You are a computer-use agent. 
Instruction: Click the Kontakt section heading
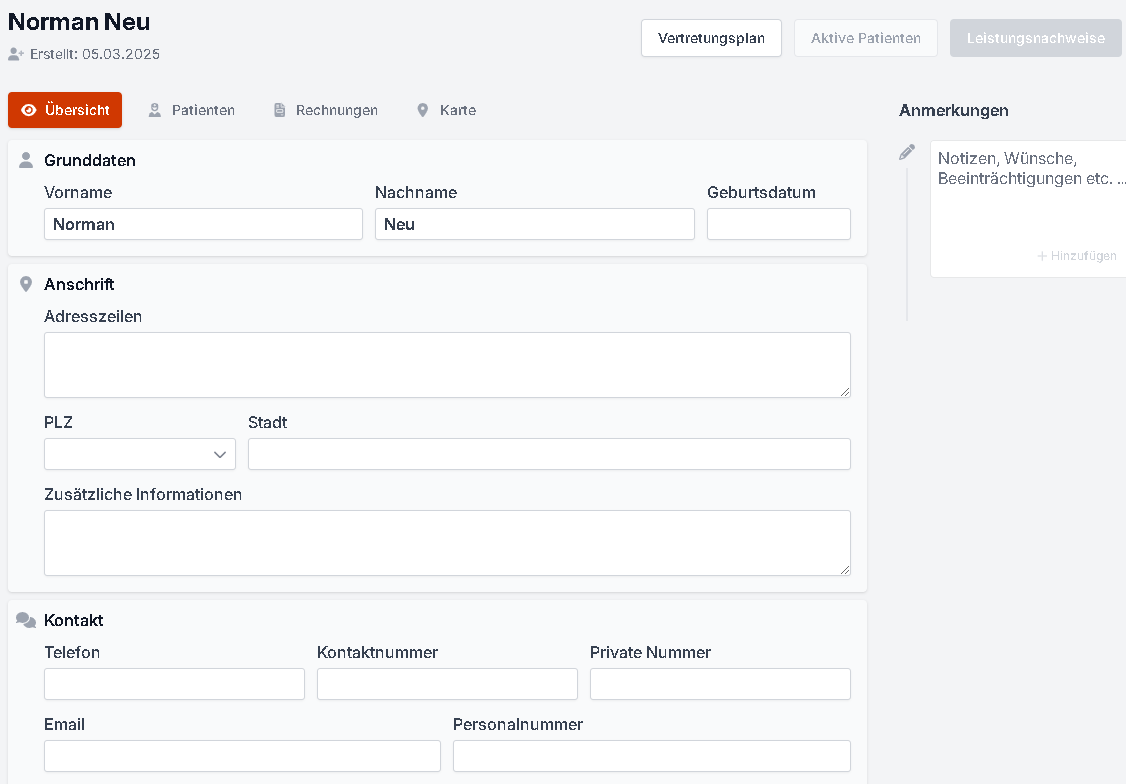click(73, 620)
